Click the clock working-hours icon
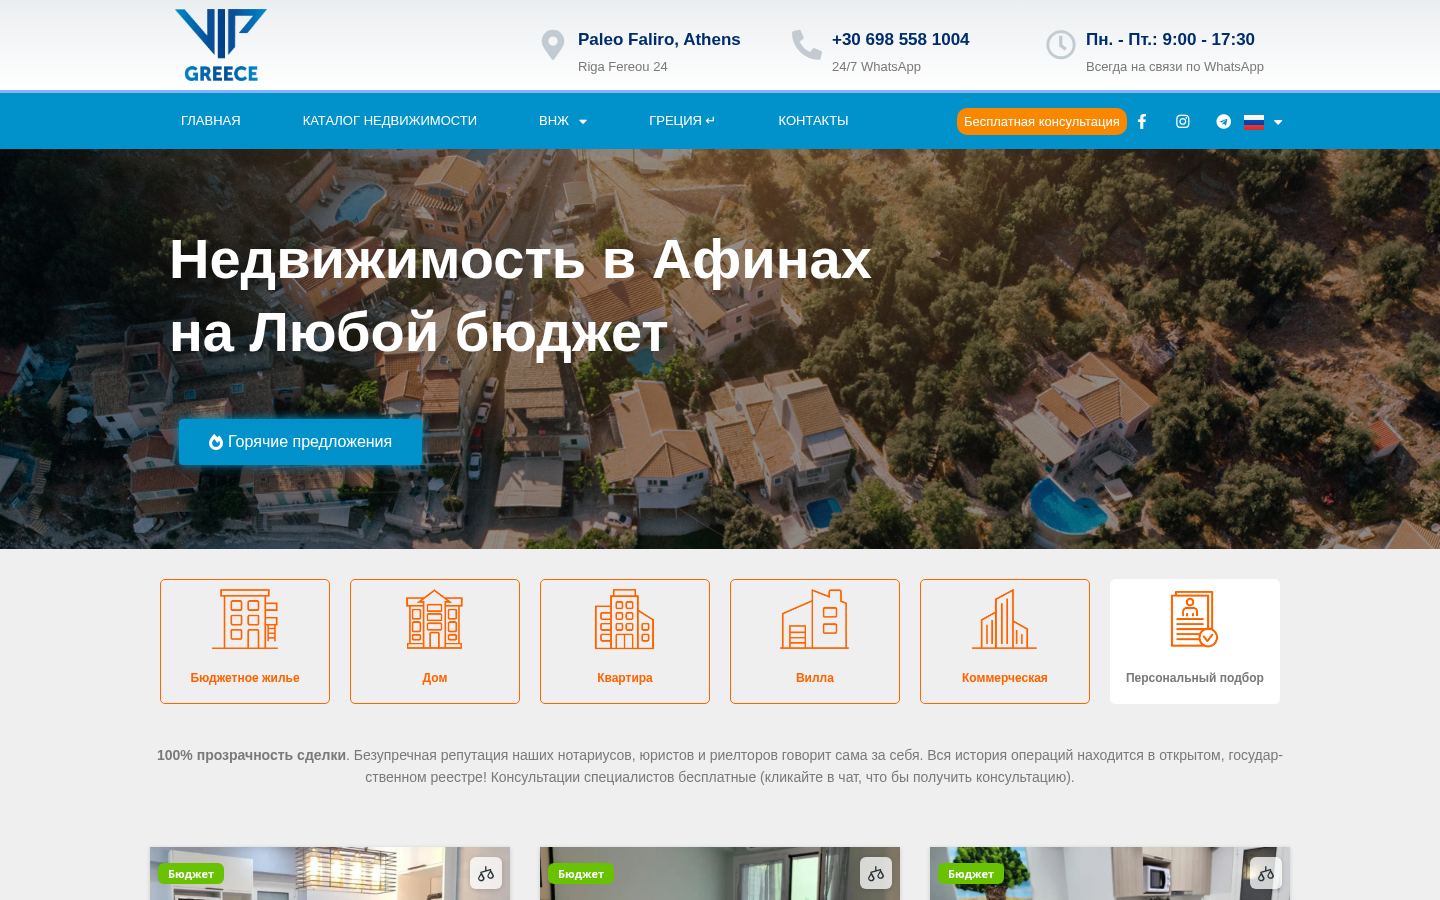 pos(1061,45)
